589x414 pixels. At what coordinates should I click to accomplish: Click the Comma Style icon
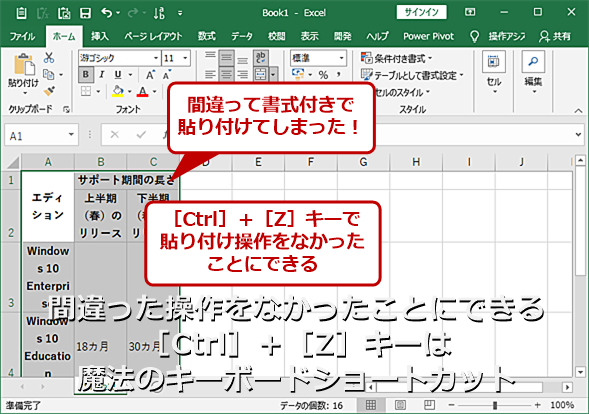(339, 75)
